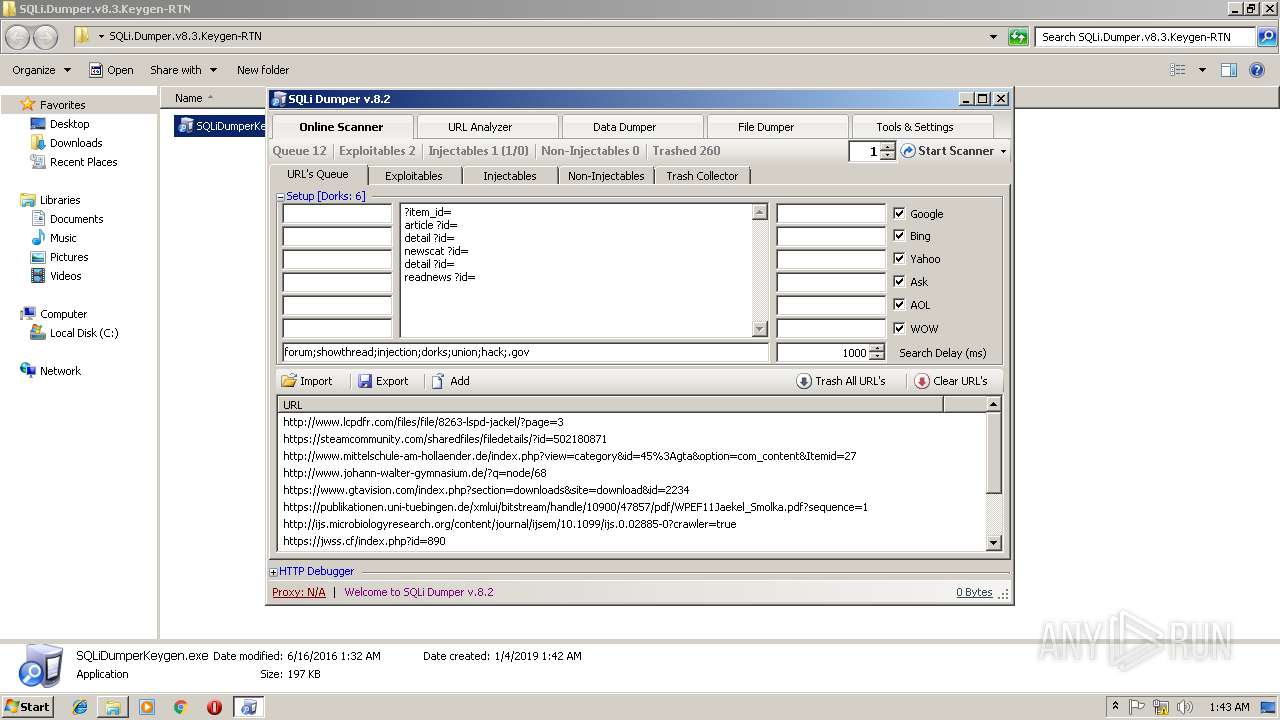This screenshot has height=720, width=1280.
Task: Select the Injectables sub-tab
Action: (x=510, y=176)
